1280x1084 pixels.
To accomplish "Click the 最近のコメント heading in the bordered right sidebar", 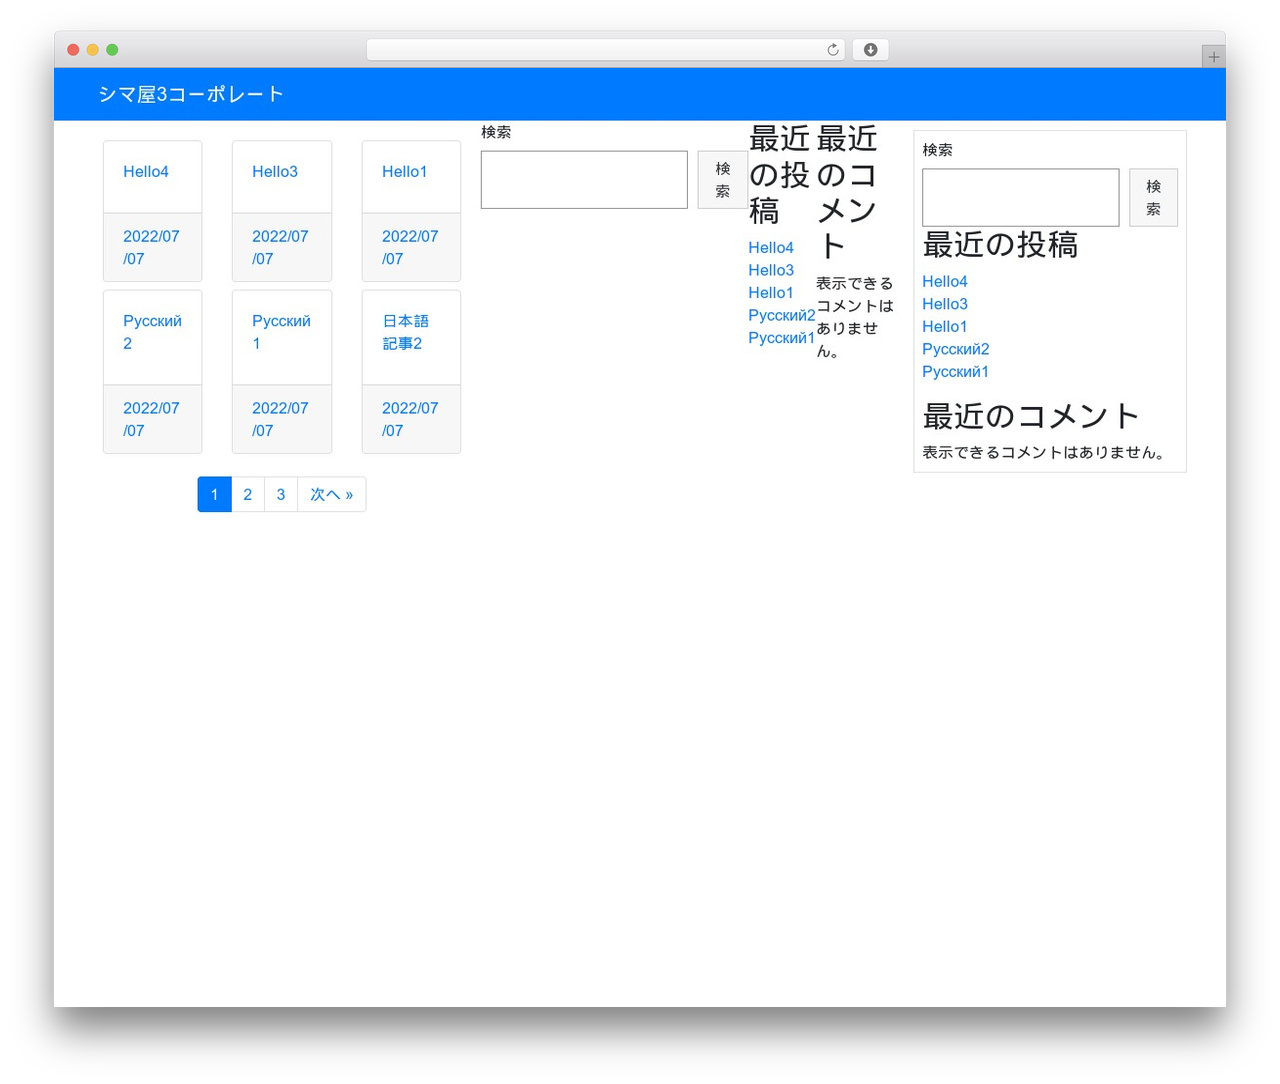I will pos(1031,416).
